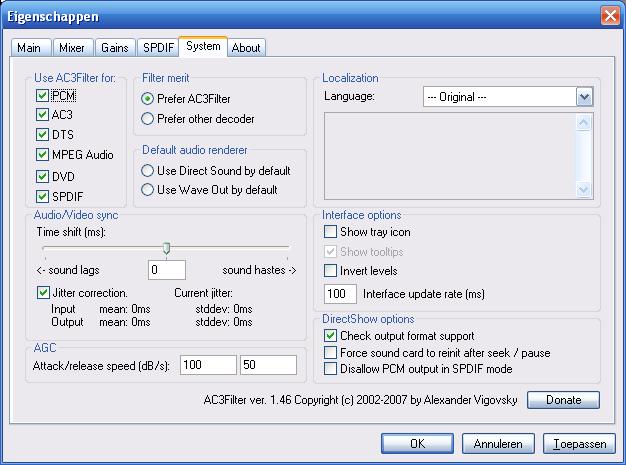Image resolution: width=626 pixels, height=465 pixels.
Task: Enable Show tray icon option
Action: [331, 232]
